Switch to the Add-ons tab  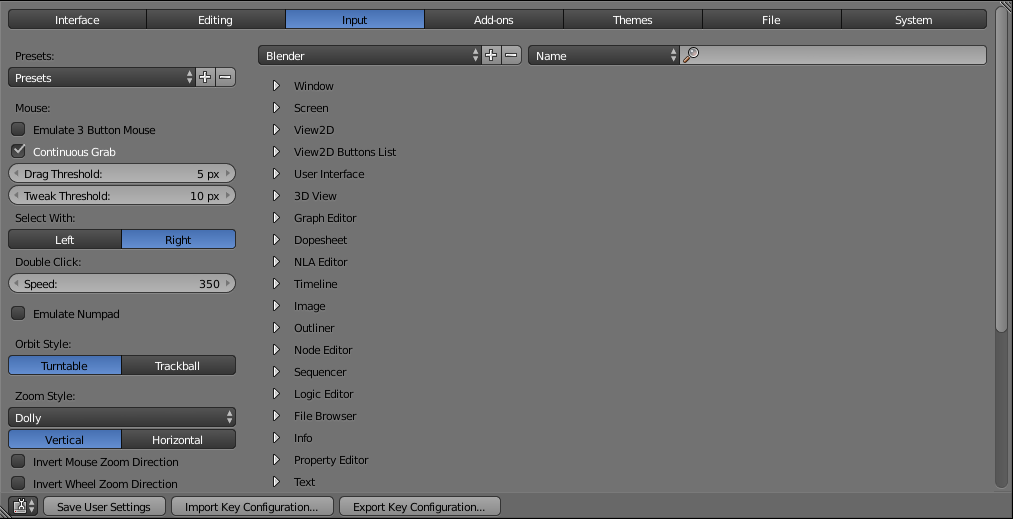[493, 20]
